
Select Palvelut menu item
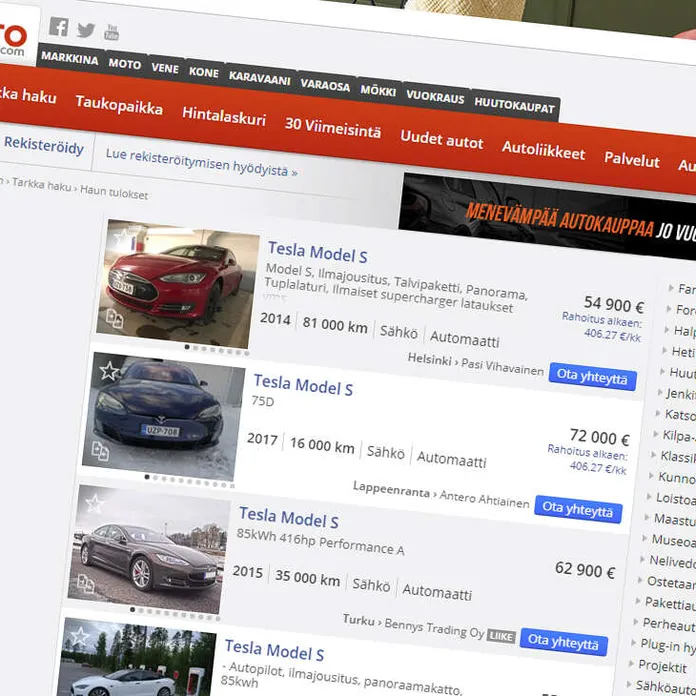(632, 159)
